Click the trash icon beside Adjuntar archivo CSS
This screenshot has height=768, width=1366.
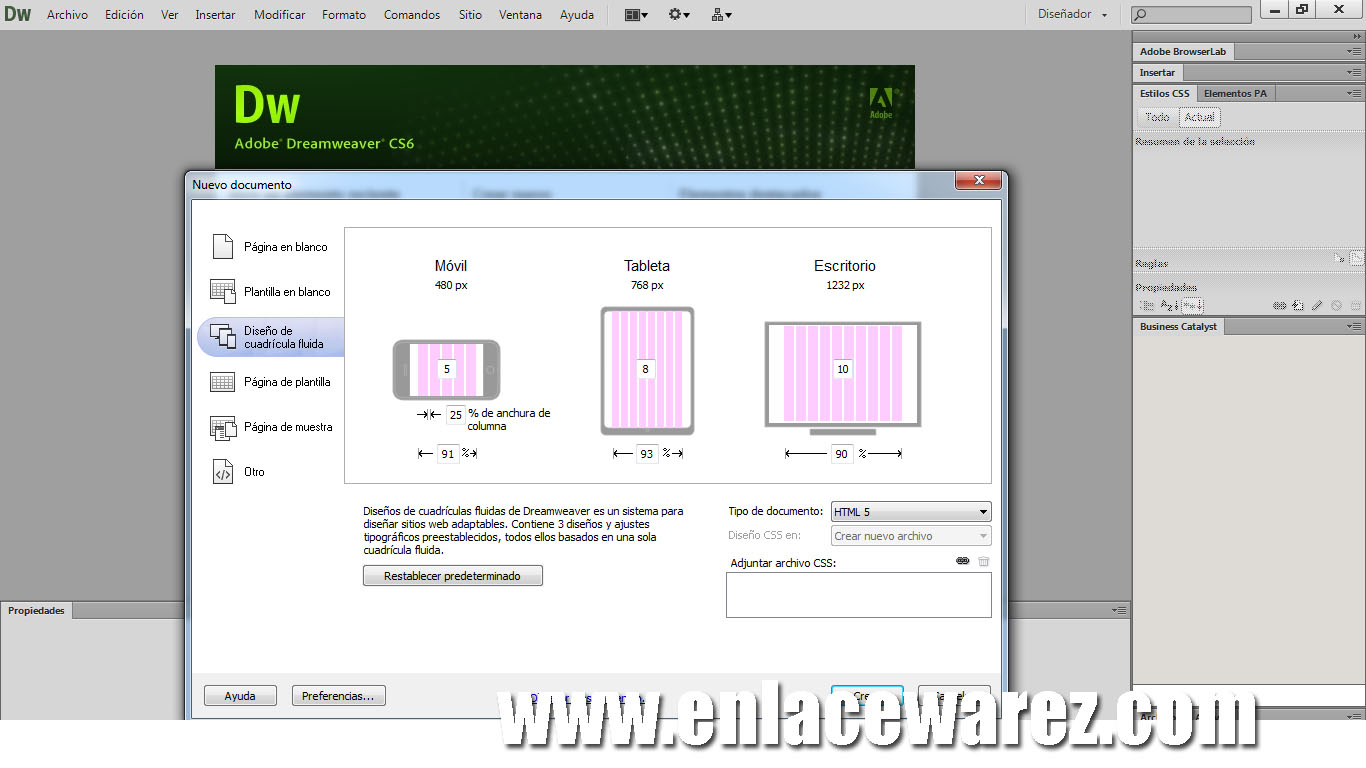coord(984,561)
